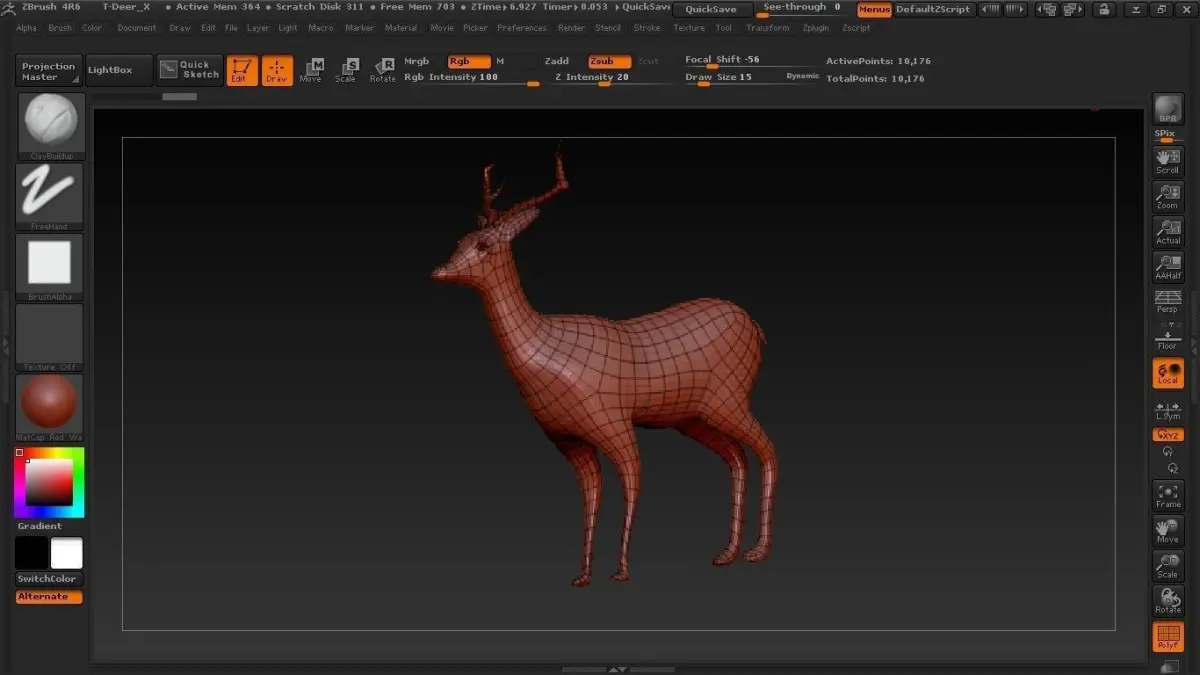Screen dimensions: 1200x675
Task: Toggle Persp perspective view
Action: (x=1168, y=302)
